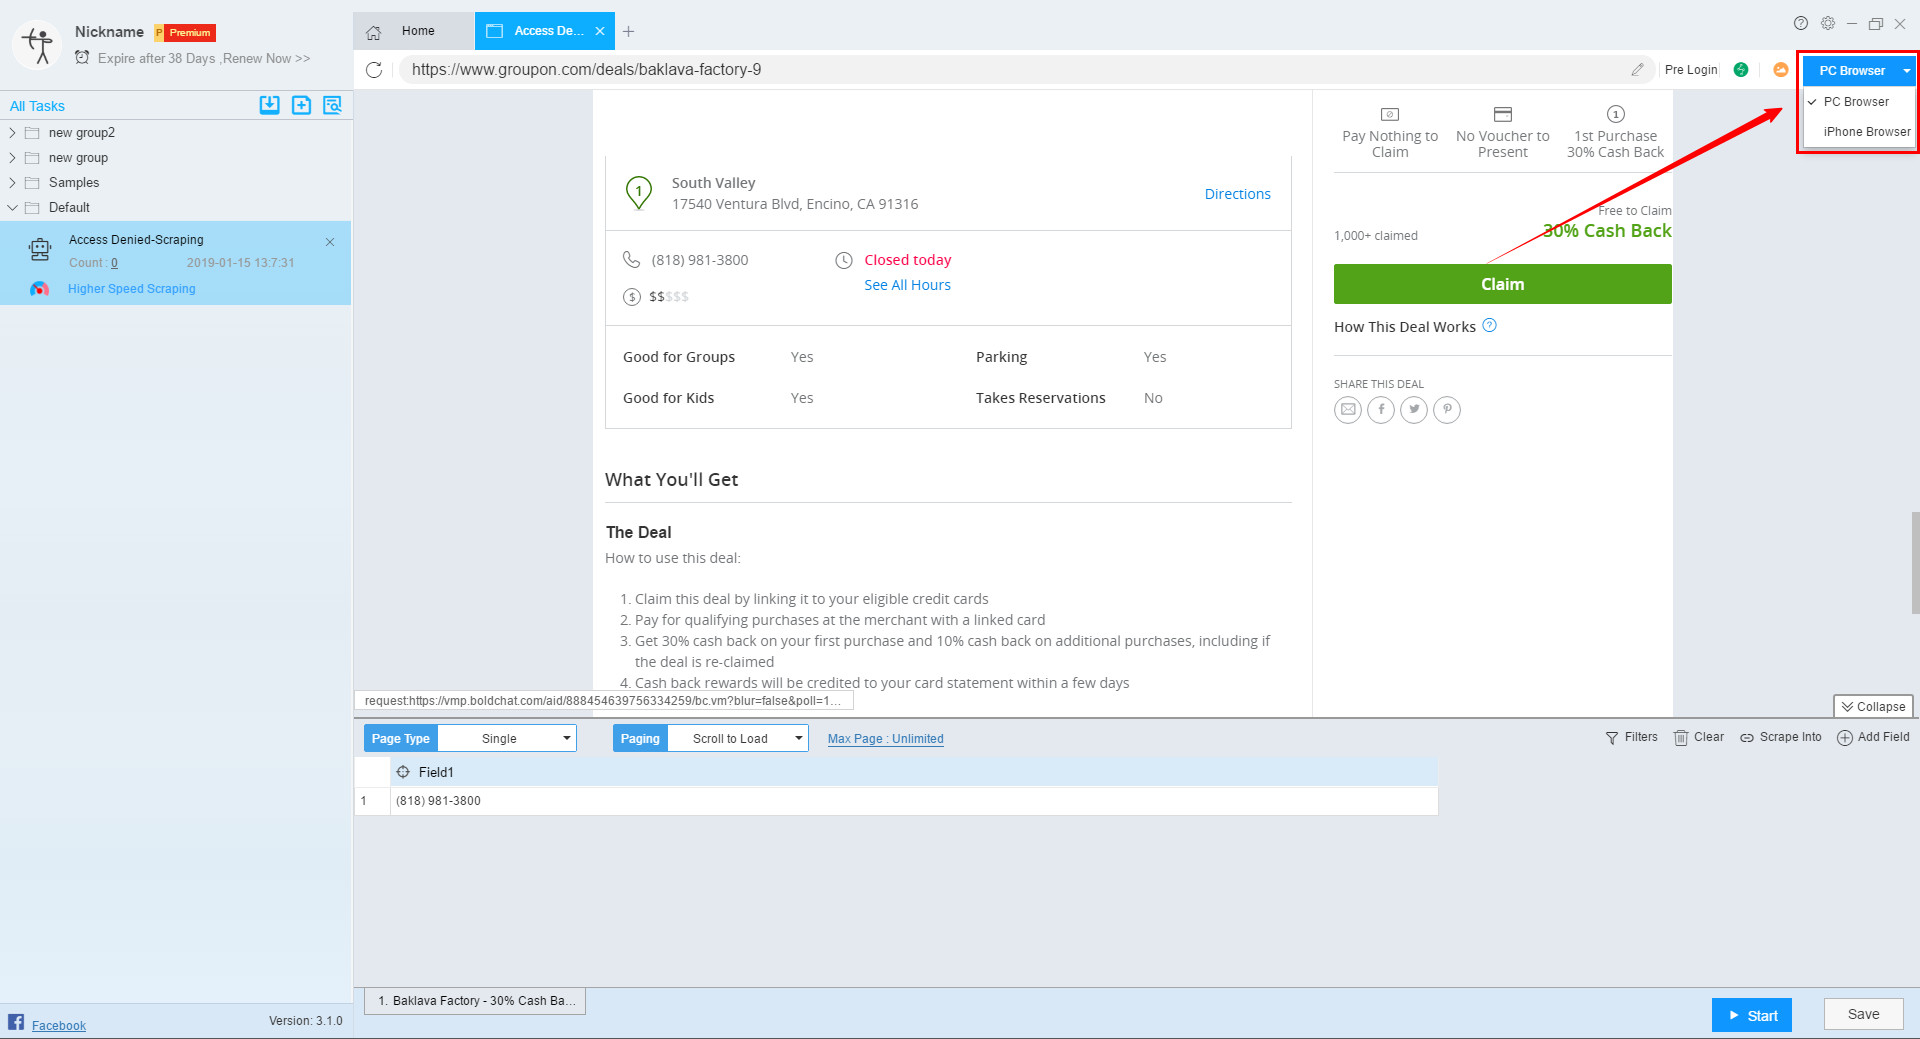Click the Home tab house icon
The width and height of the screenshot is (1920, 1039).
[x=374, y=32]
